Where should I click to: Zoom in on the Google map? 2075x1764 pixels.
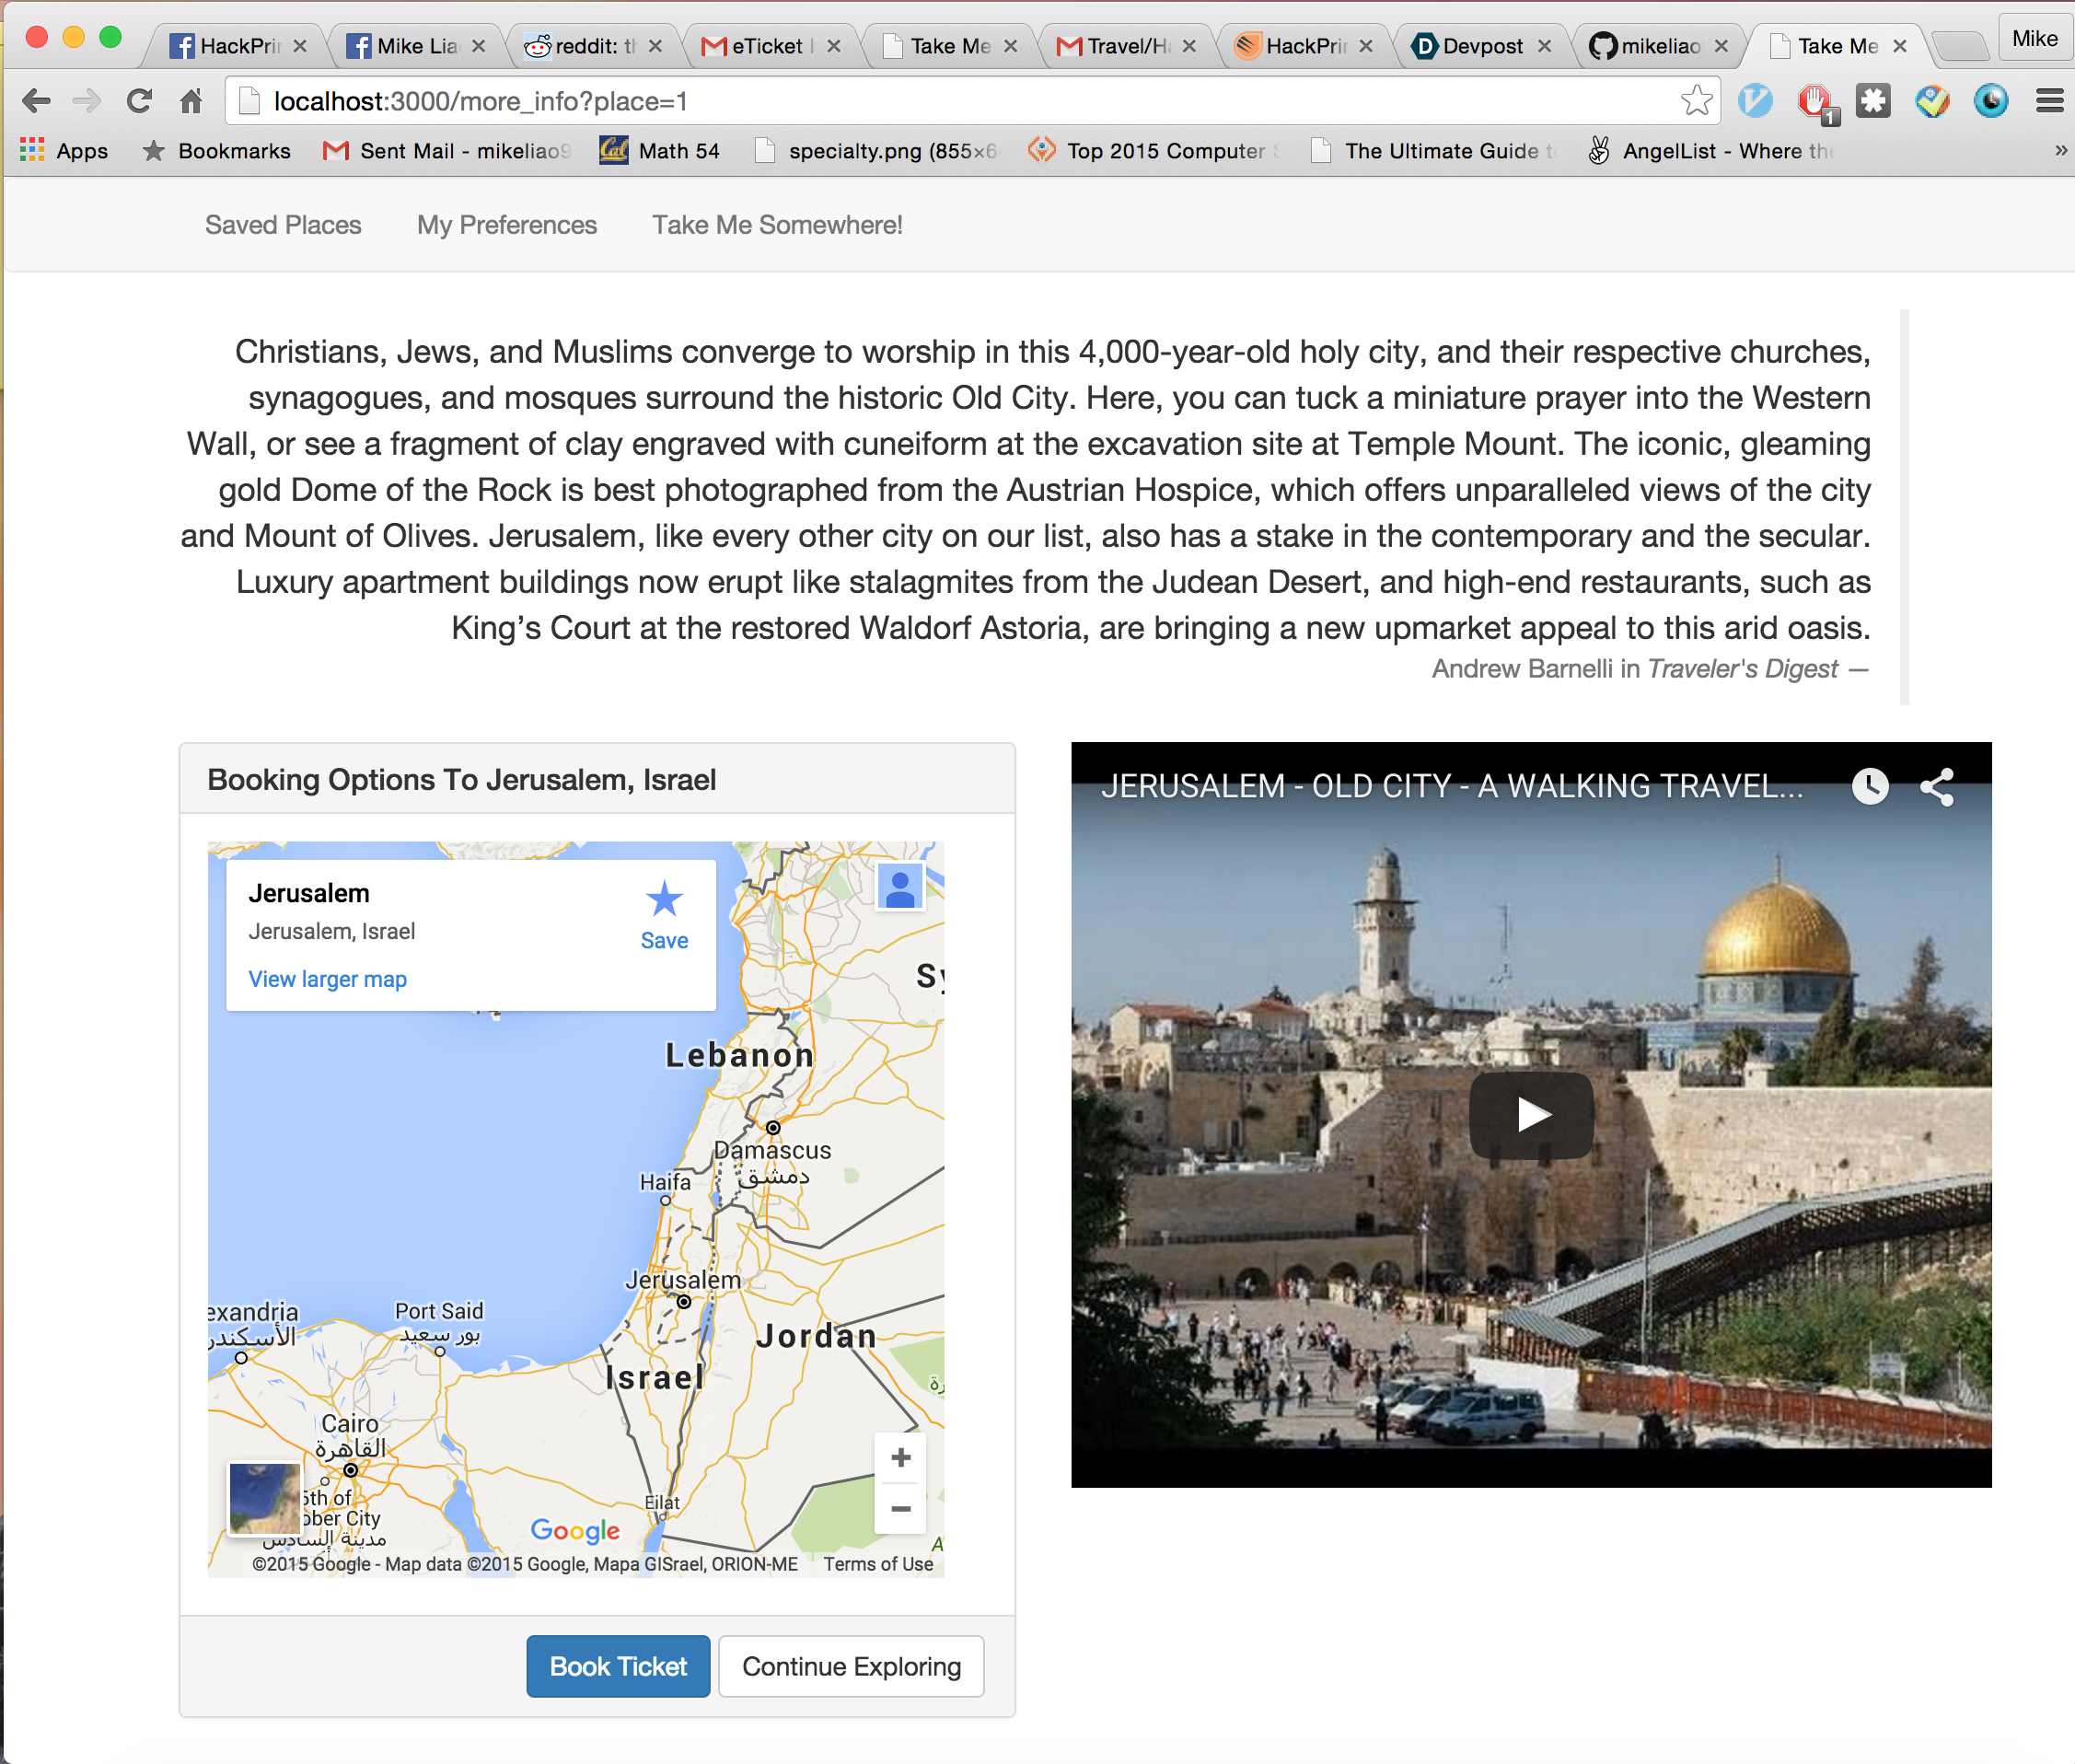coord(900,1457)
